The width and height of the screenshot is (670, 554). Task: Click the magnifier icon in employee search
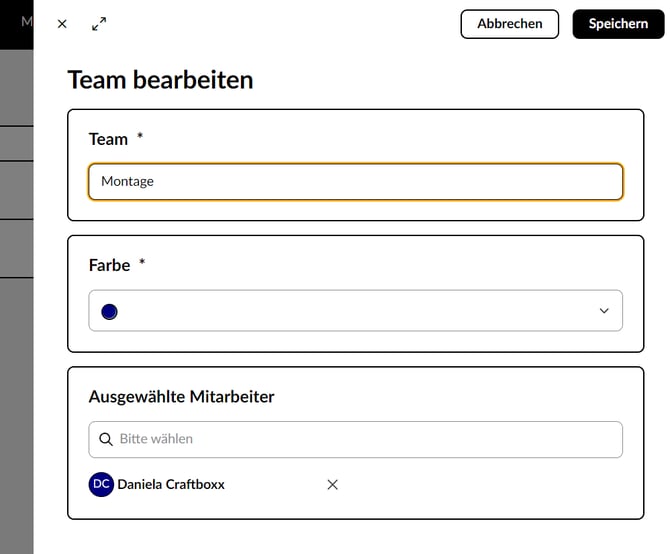106,439
